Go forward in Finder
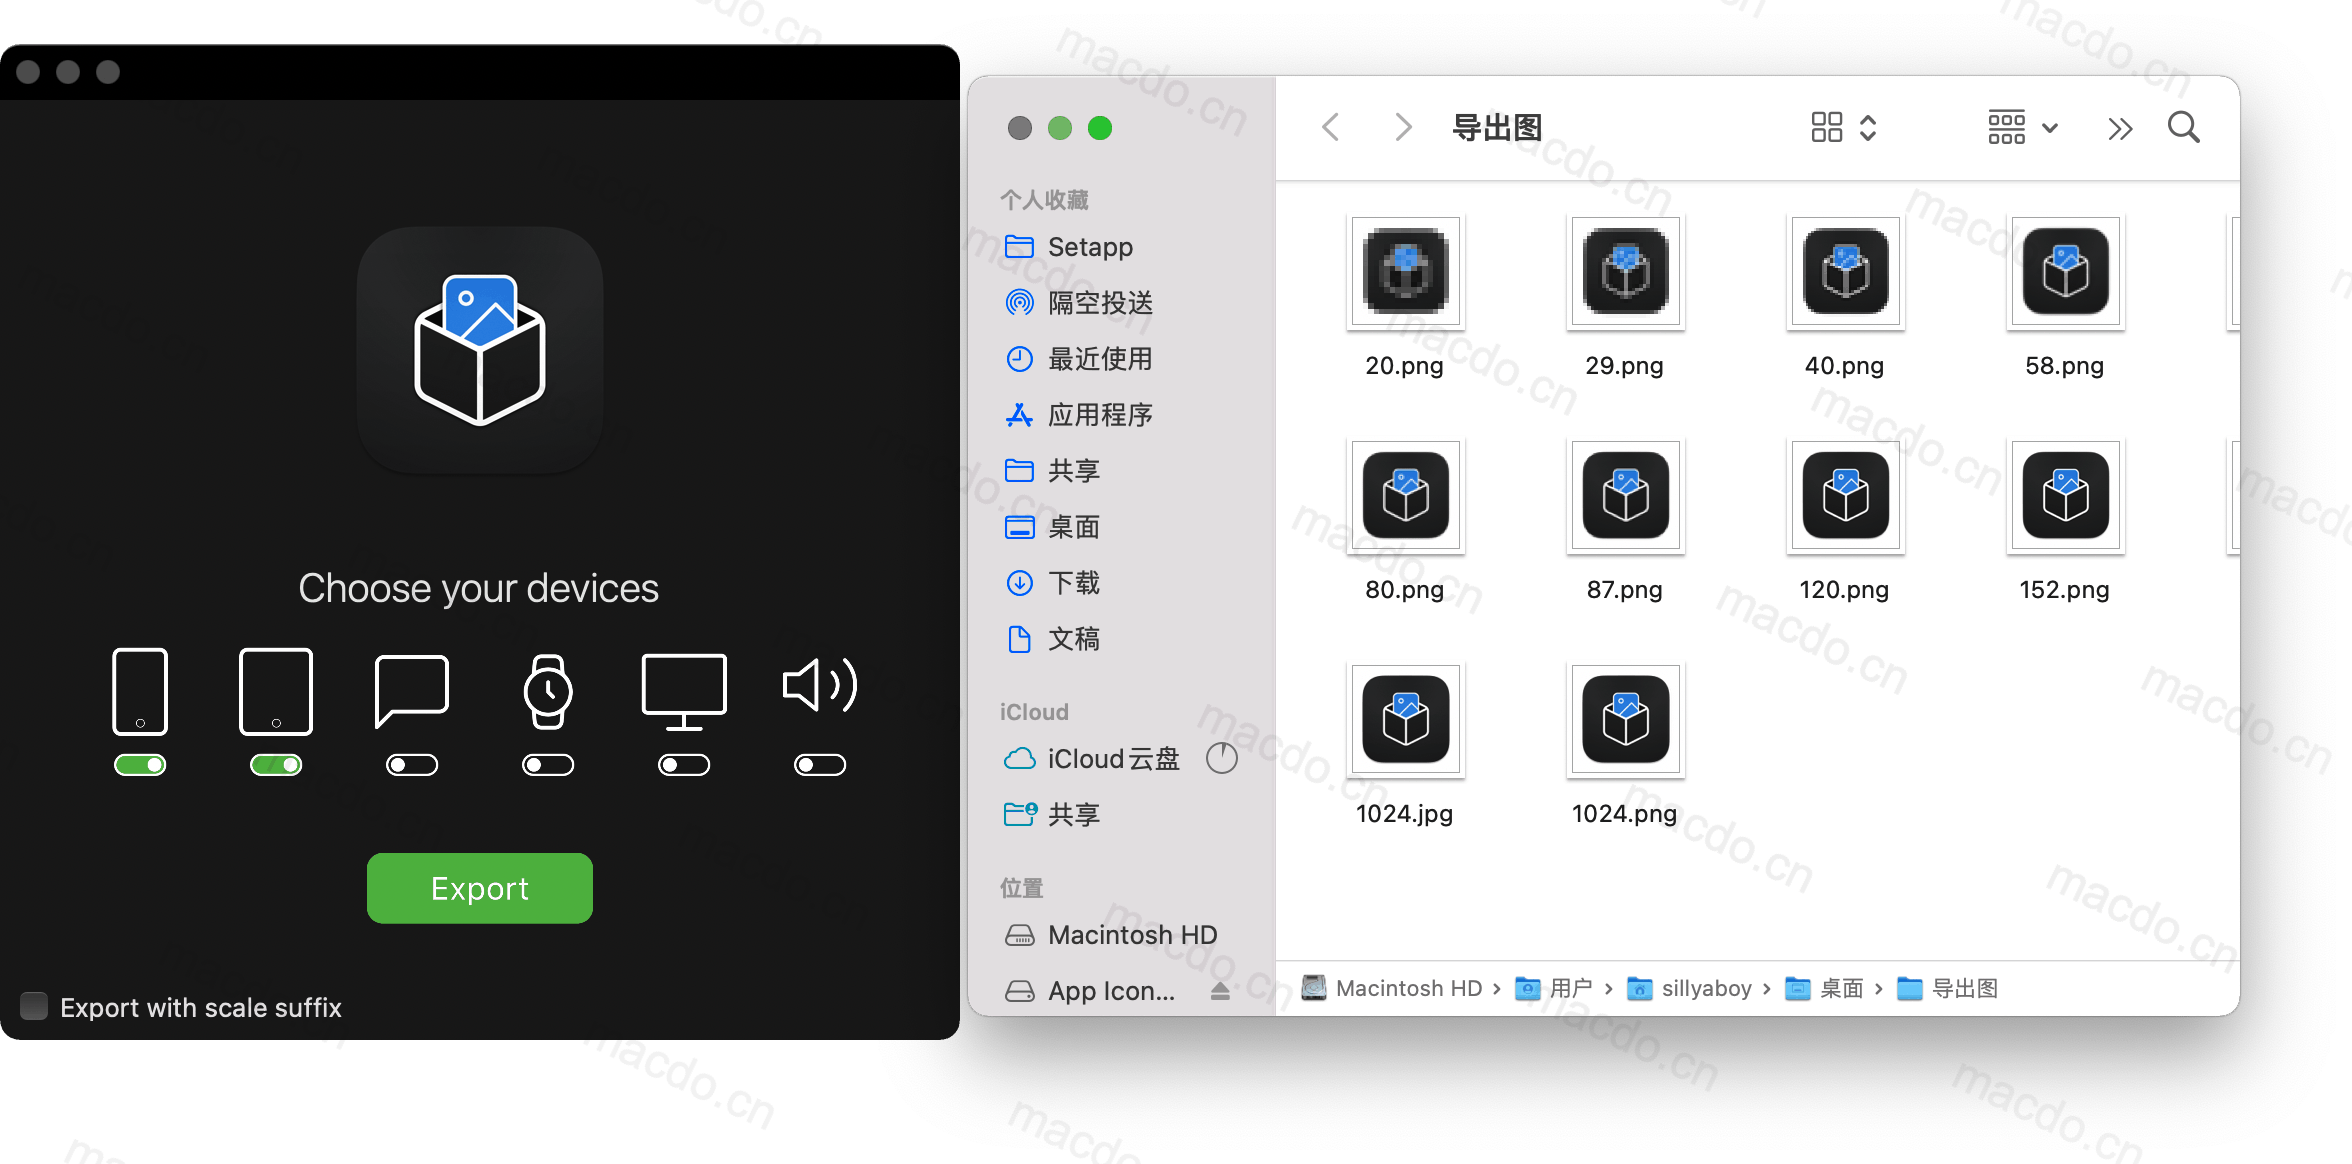The height and width of the screenshot is (1164, 2352). pos(1403,128)
